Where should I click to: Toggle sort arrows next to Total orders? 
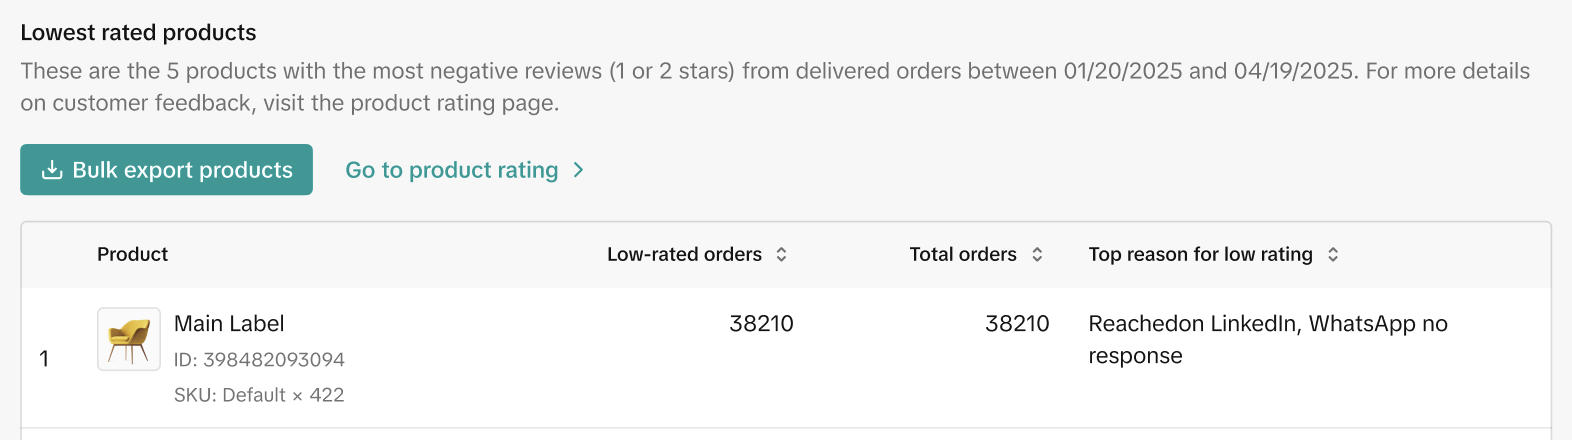tap(1037, 254)
